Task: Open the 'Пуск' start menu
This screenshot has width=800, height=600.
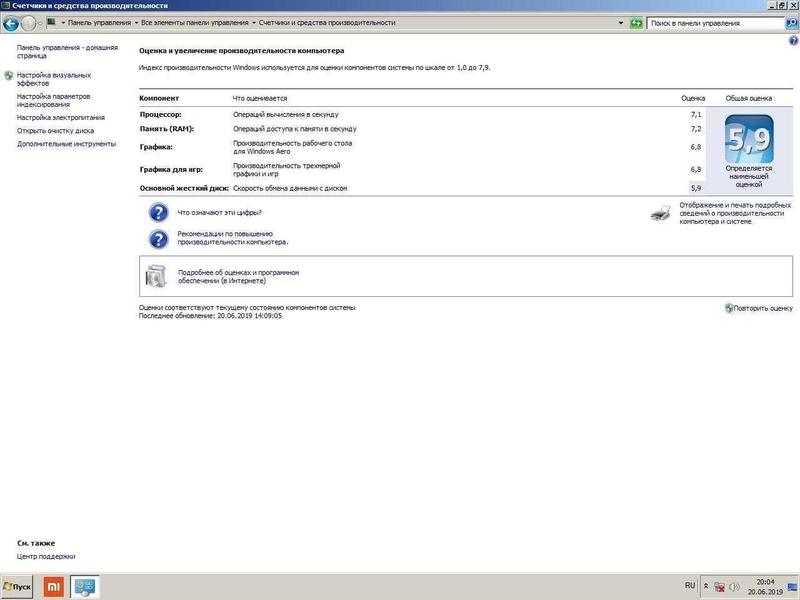Action: pyautogui.click(x=17, y=587)
